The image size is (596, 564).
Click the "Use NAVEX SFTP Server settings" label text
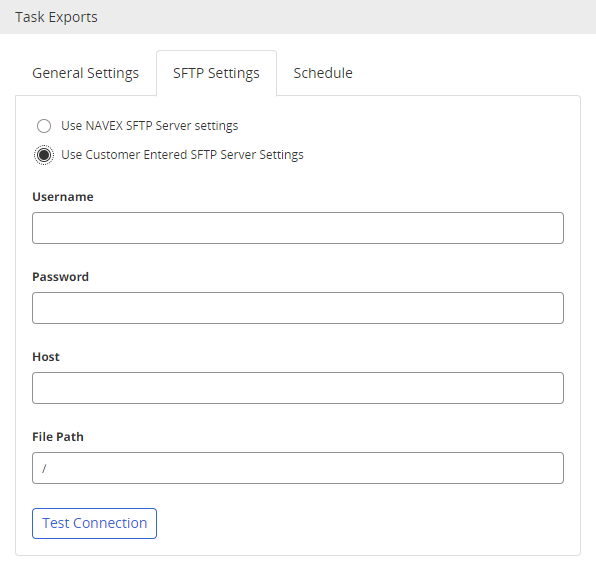tap(149, 126)
